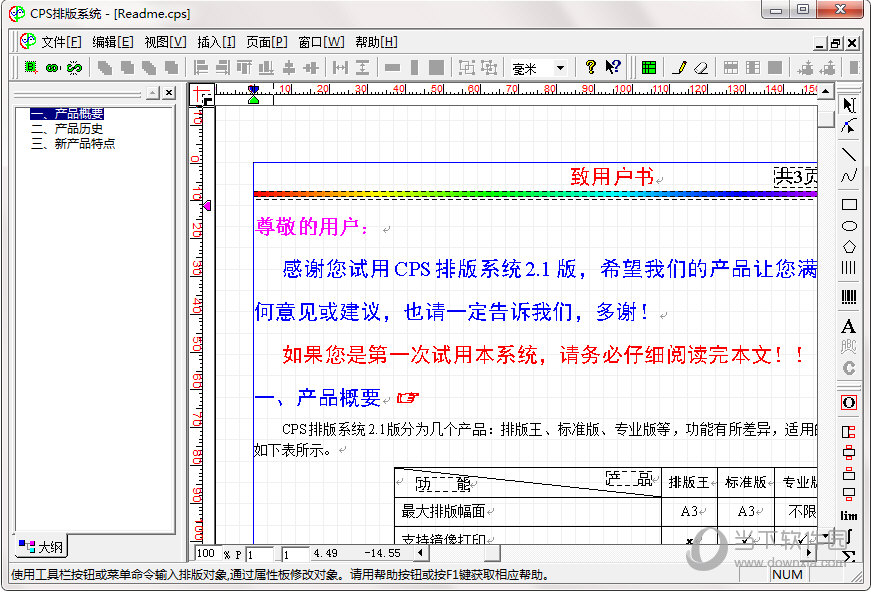Viewport: 871px width, 592px height.
Task: Click the context help pointer icon
Action: [612, 67]
